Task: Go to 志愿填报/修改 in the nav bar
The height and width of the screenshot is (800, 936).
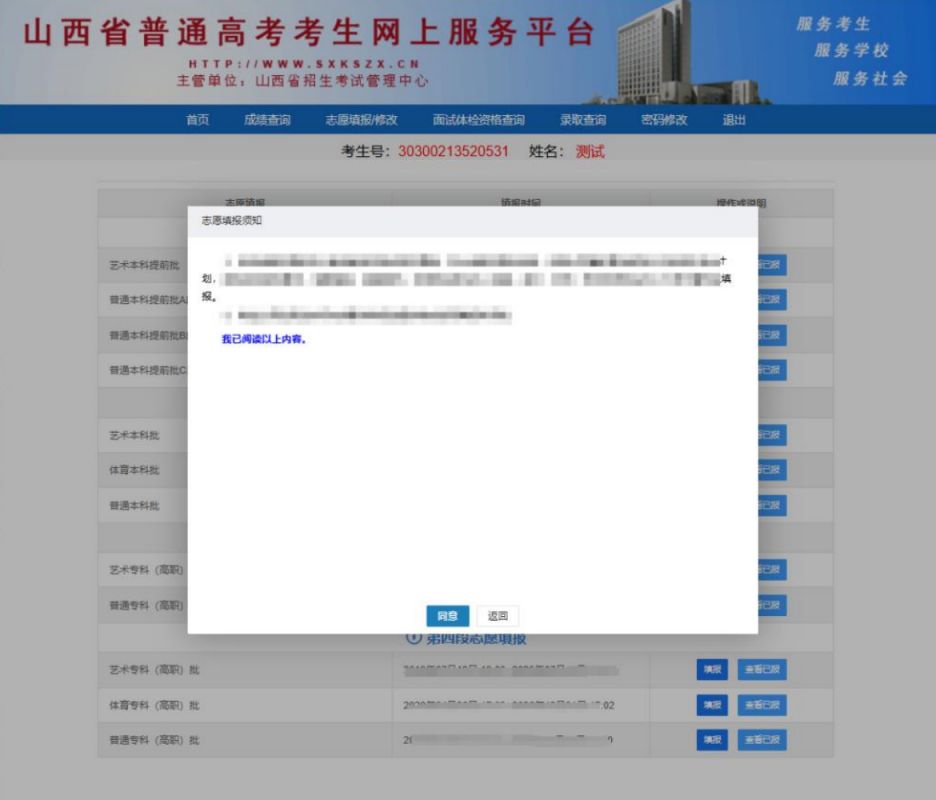Action: [x=361, y=120]
